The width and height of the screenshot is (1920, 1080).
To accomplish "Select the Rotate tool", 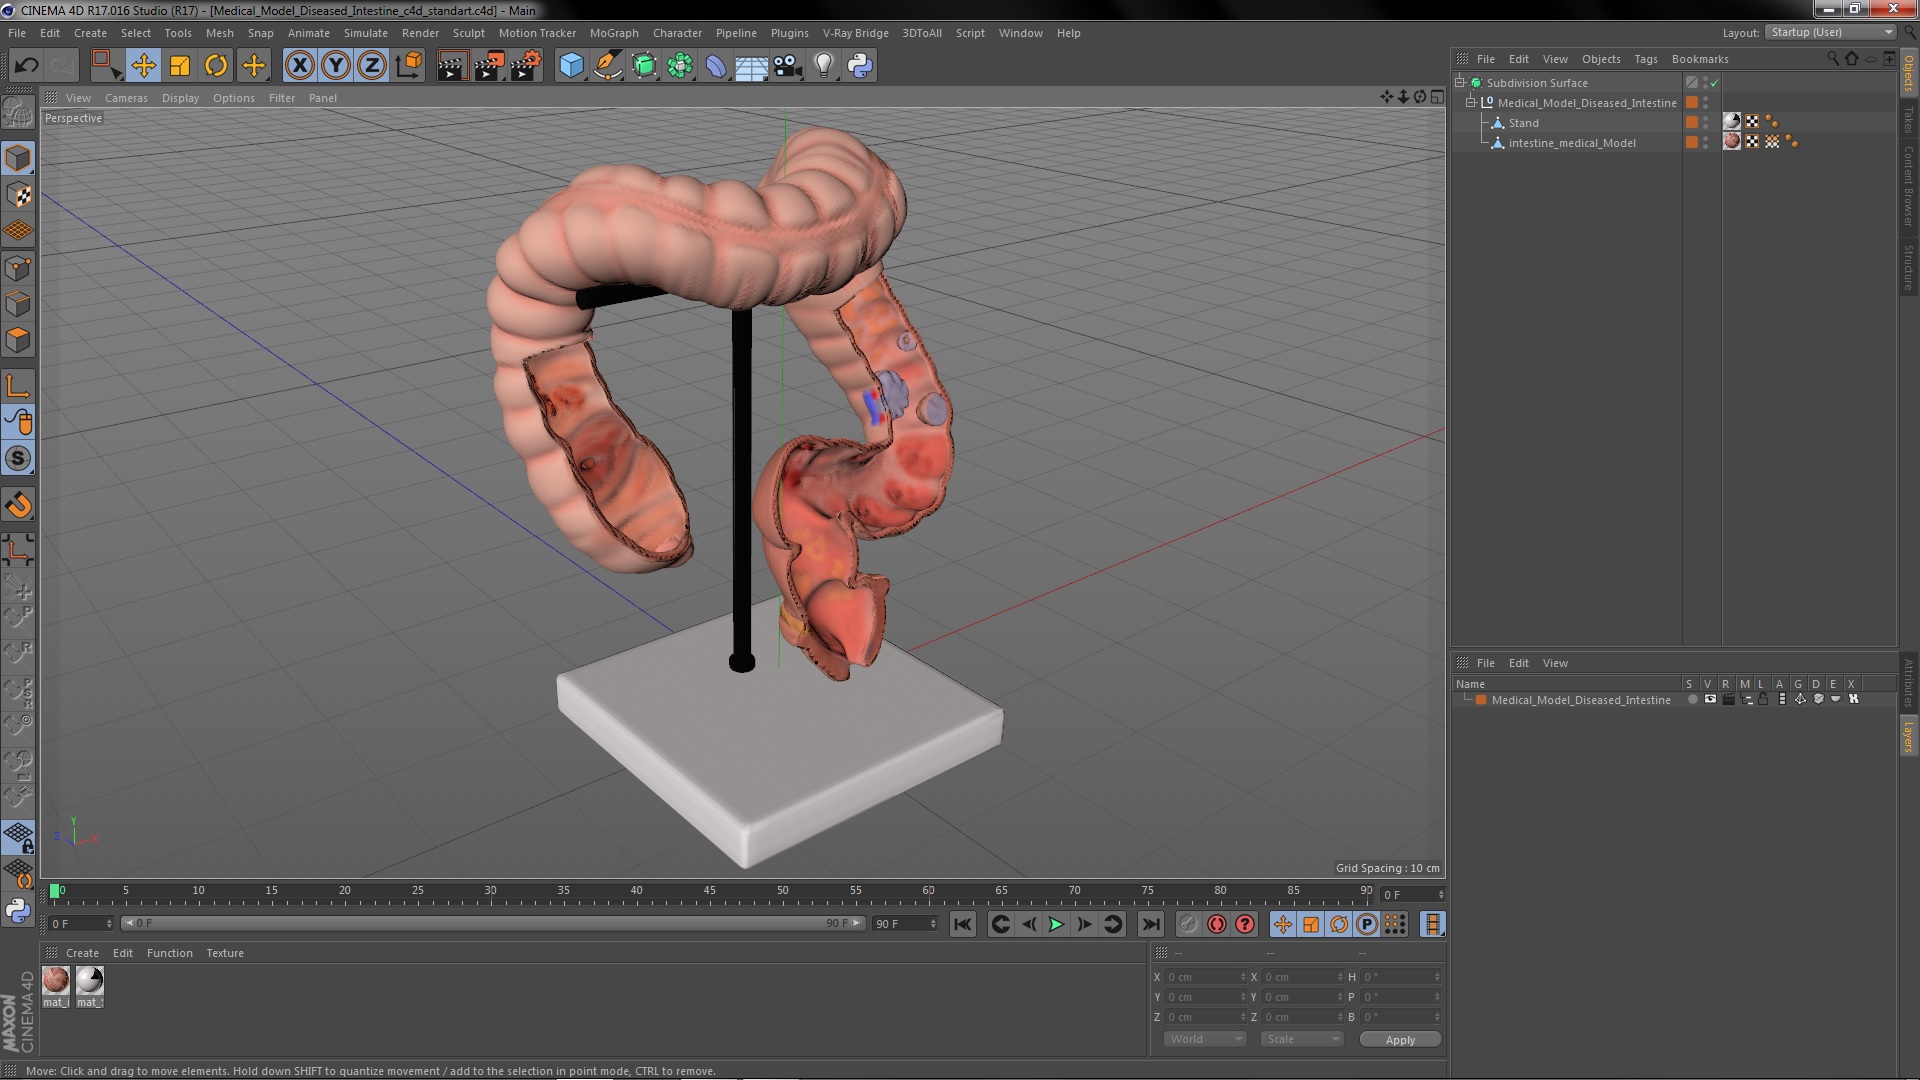I will pyautogui.click(x=216, y=66).
